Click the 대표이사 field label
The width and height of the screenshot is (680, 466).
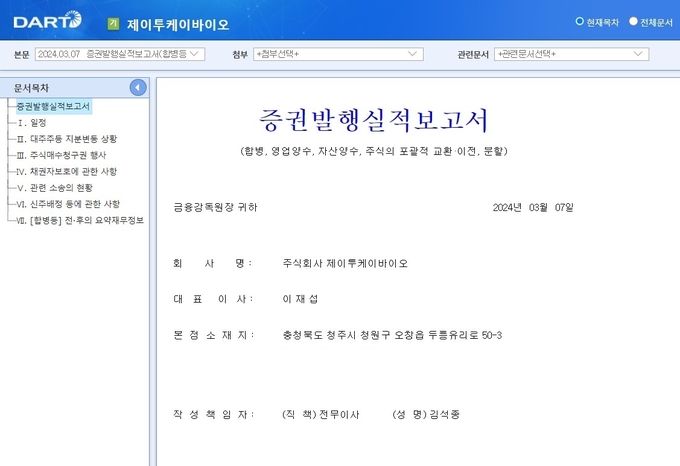[x=212, y=299]
